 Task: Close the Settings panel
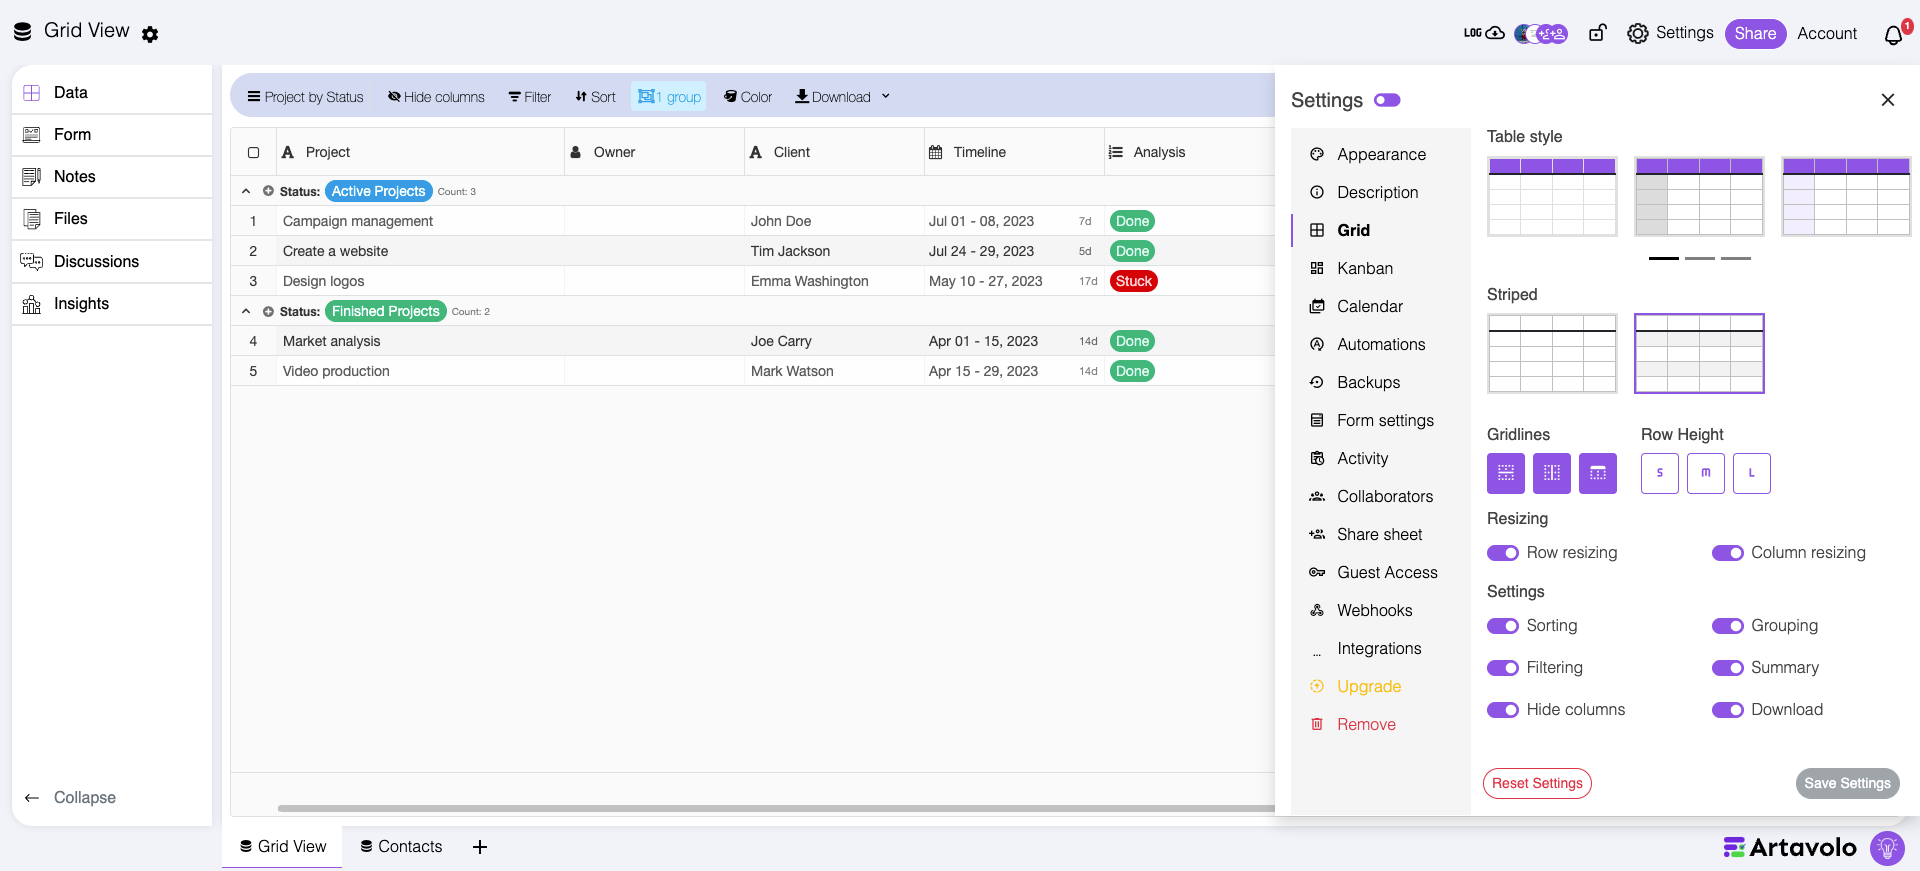(1888, 100)
